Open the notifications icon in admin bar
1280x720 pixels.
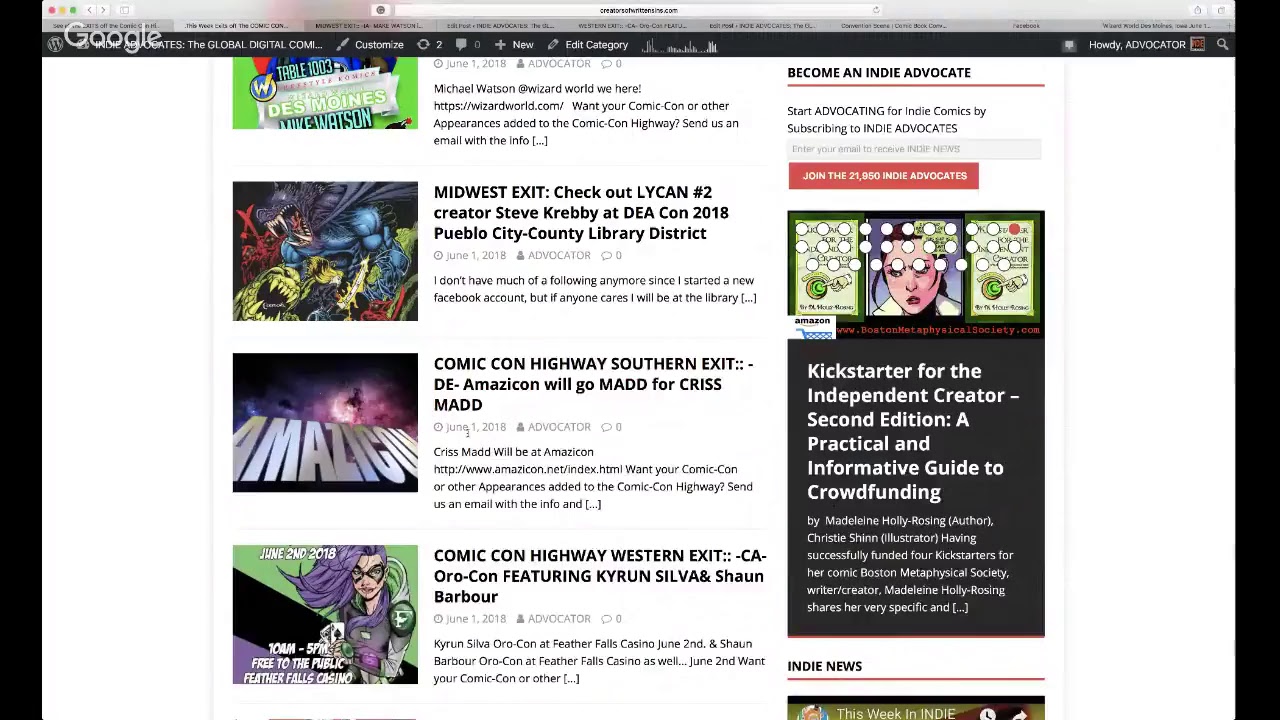click(x=1069, y=45)
